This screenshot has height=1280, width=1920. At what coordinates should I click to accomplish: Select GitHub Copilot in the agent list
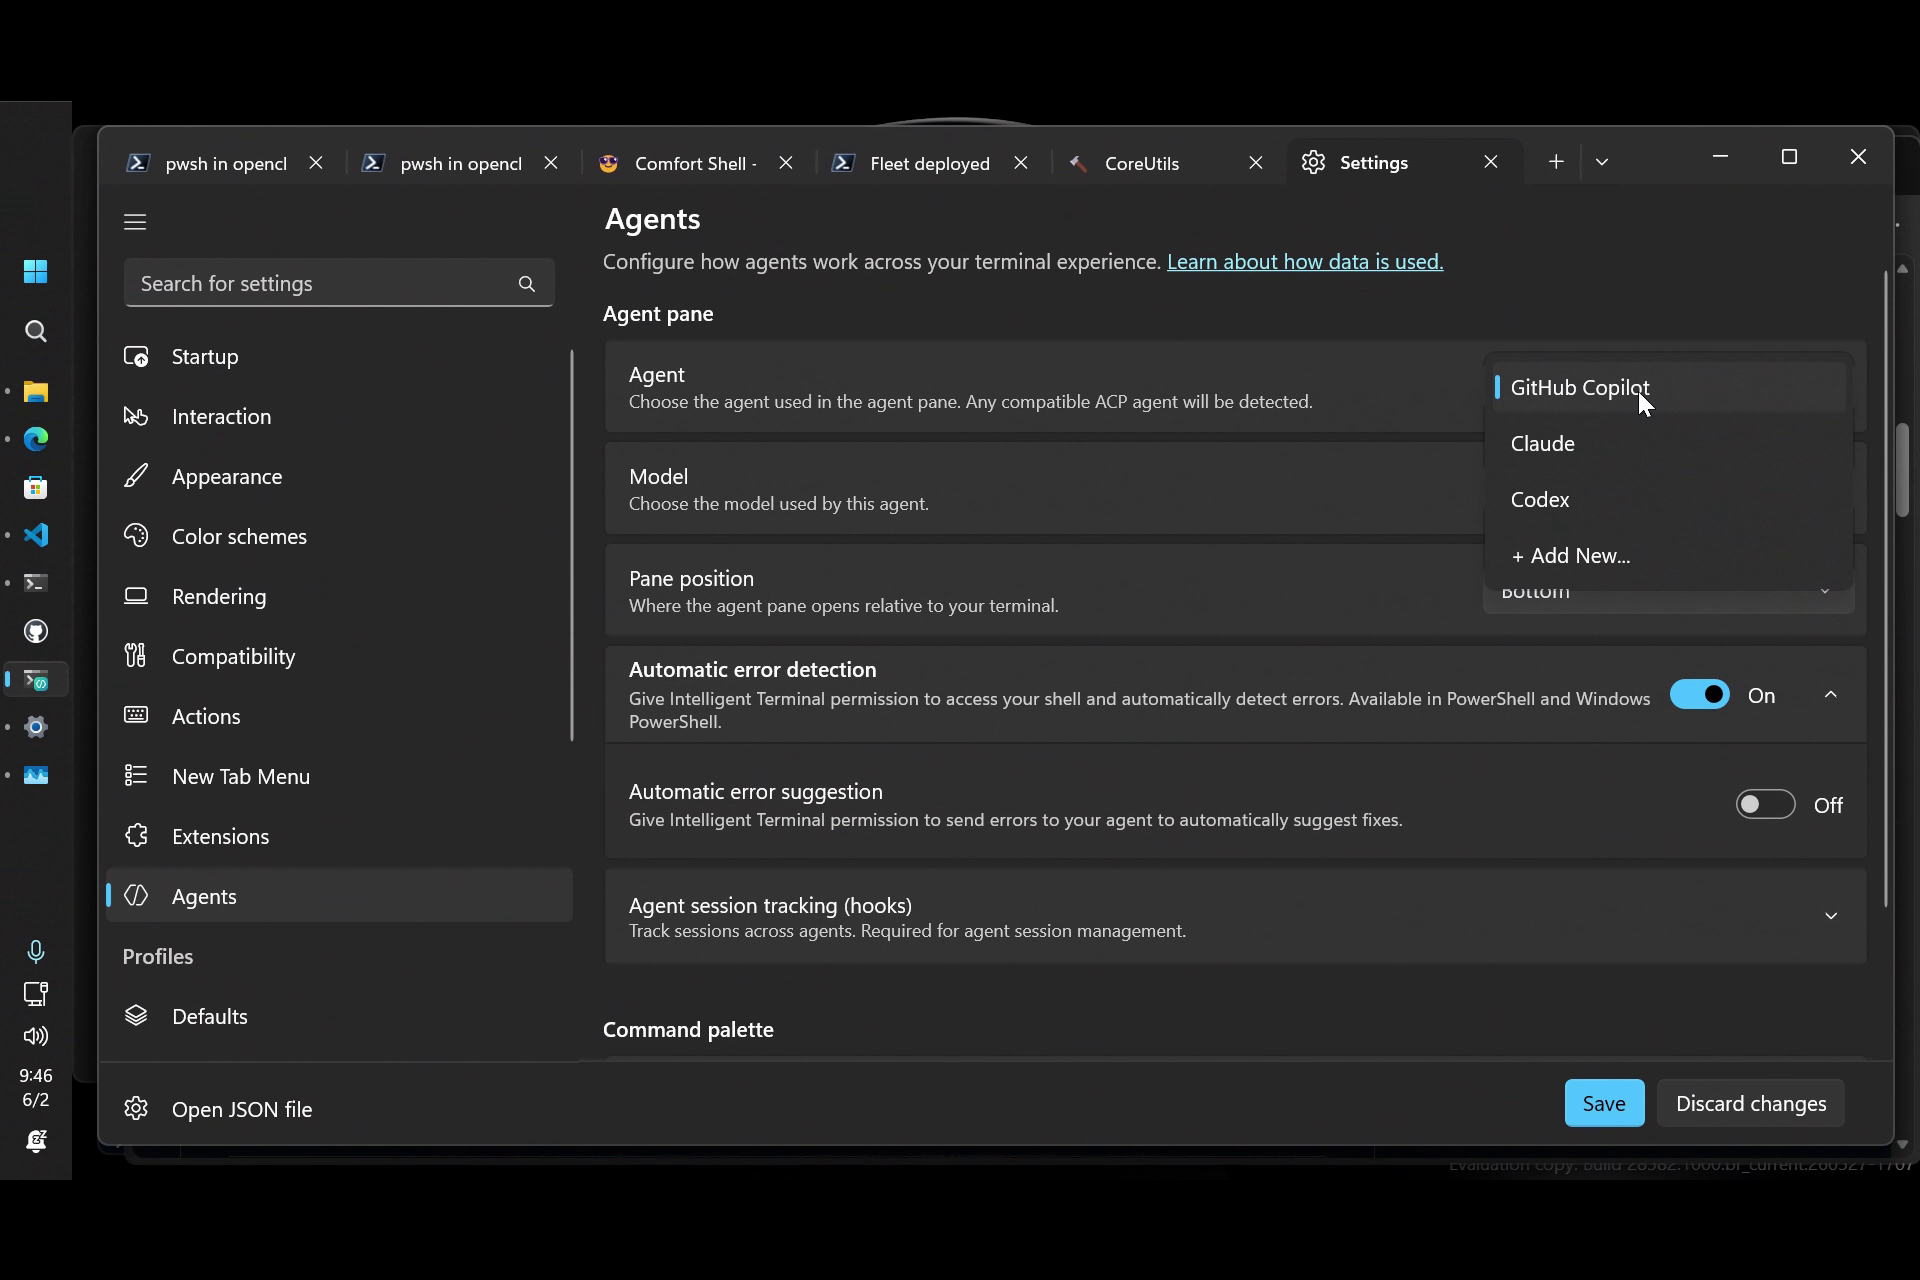pos(1669,388)
